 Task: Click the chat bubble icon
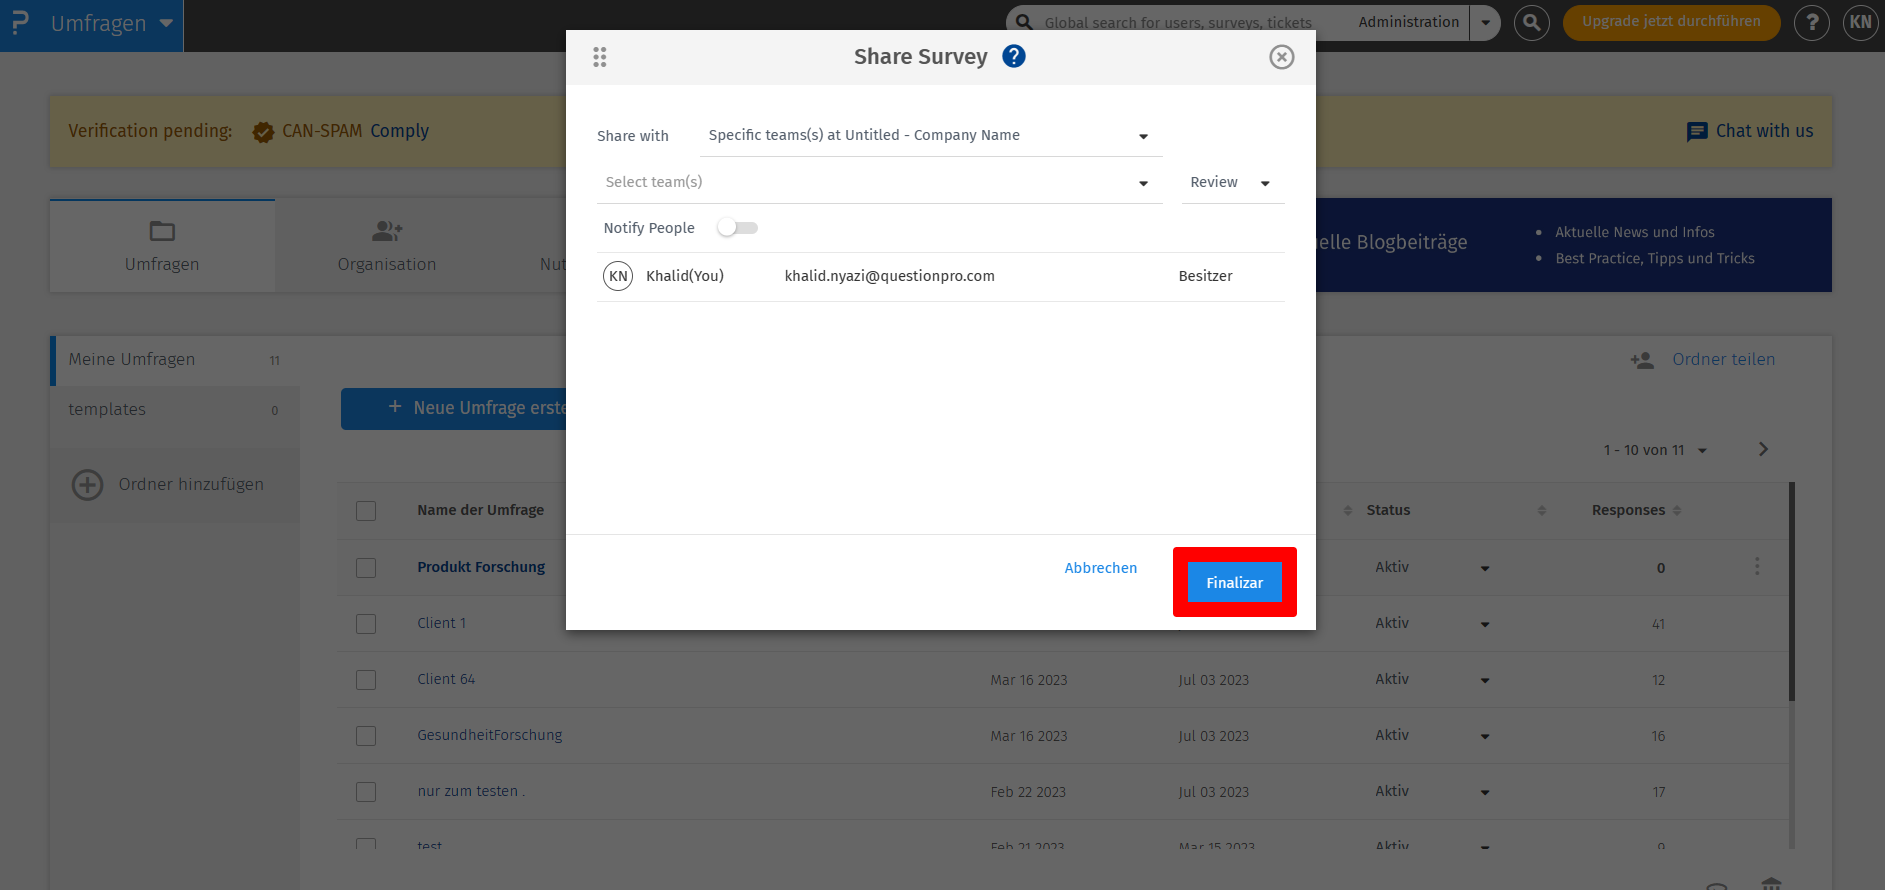pos(1697,132)
